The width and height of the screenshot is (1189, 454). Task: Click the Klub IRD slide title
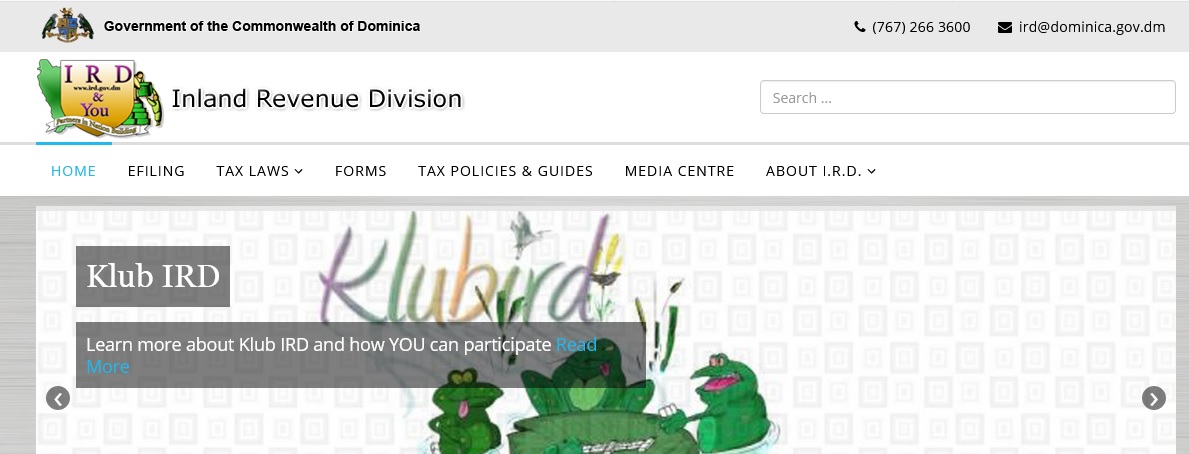click(153, 276)
